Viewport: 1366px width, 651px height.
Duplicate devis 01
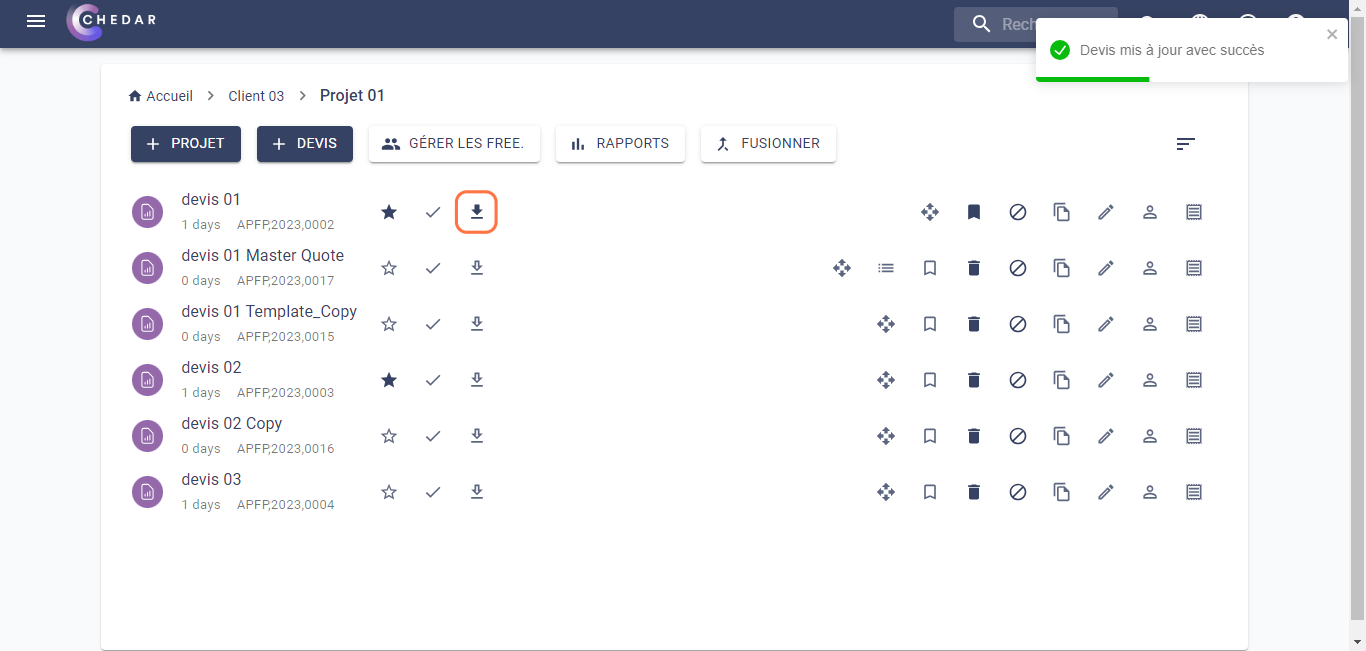[1062, 212]
